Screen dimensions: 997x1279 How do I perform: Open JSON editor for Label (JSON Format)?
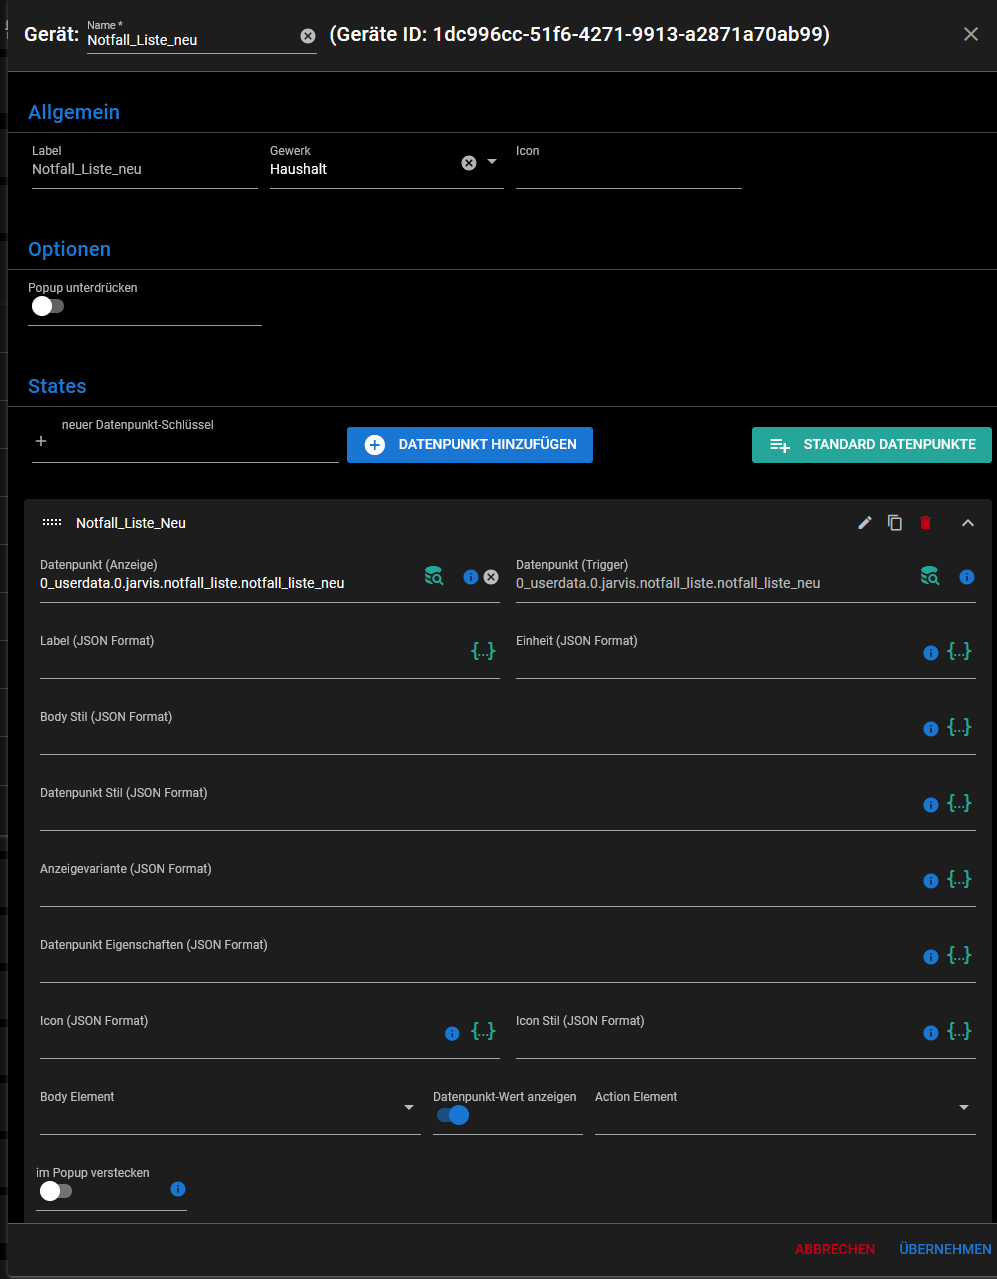483,651
